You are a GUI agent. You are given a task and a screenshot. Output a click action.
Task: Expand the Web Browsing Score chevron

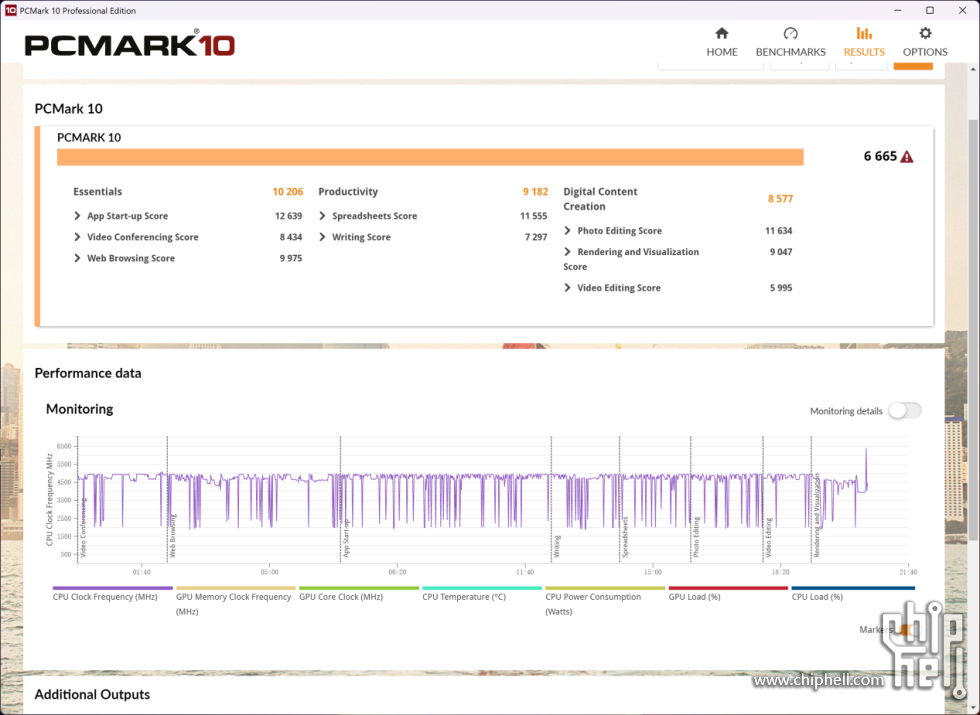tap(78, 258)
